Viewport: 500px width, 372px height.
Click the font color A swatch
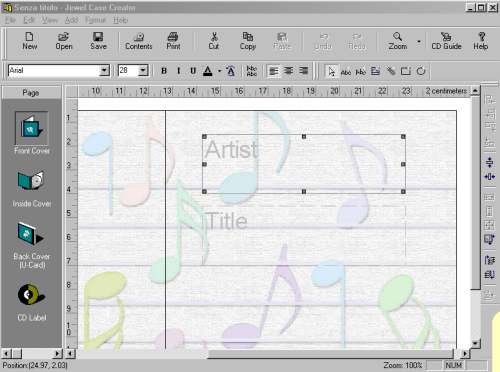[x=208, y=71]
